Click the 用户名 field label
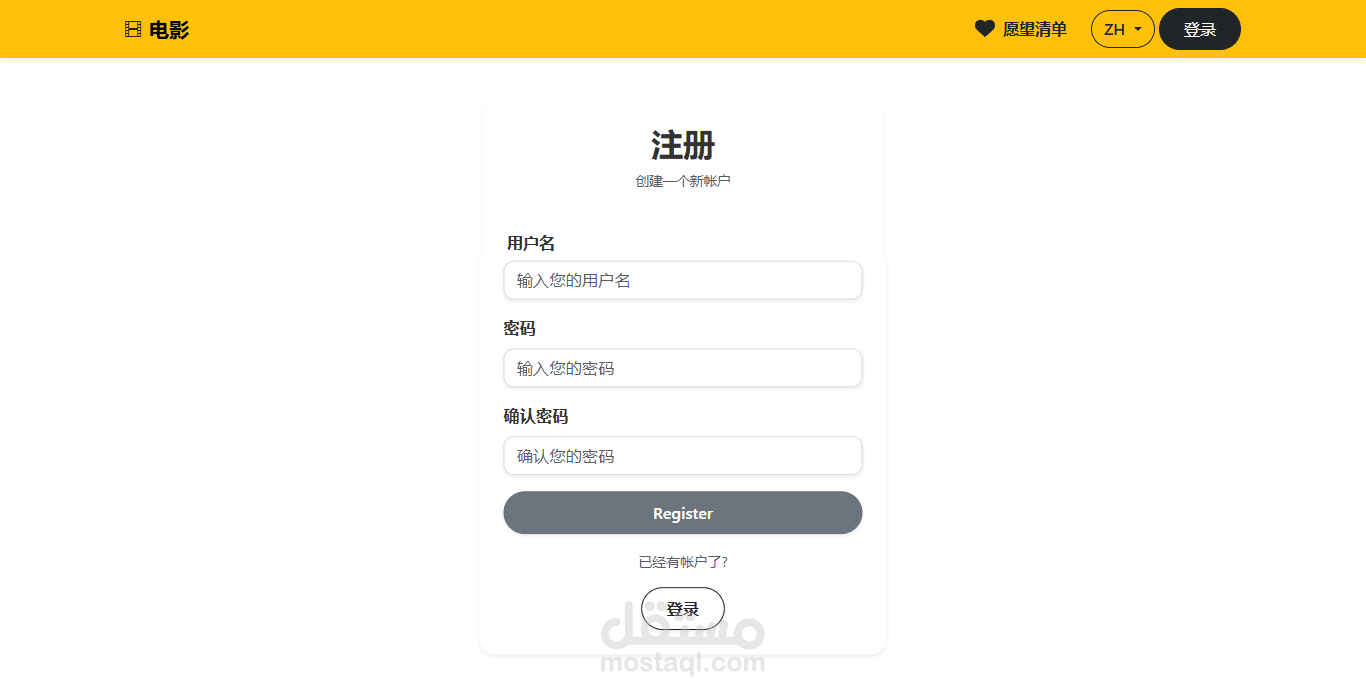Image resolution: width=1366 pixels, height=691 pixels. click(531, 243)
